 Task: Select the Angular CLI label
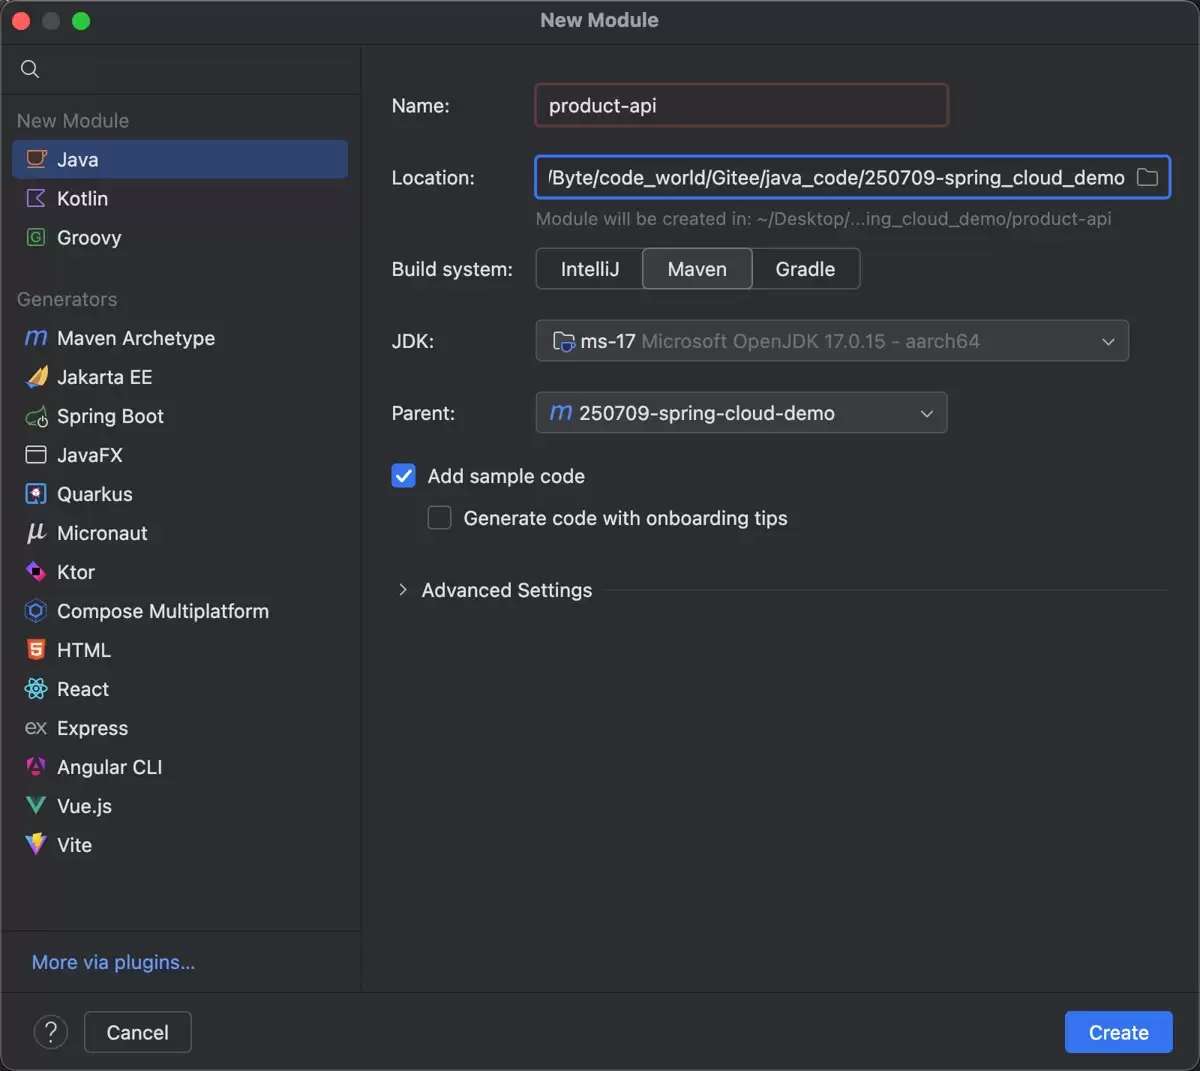coord(109,767)
